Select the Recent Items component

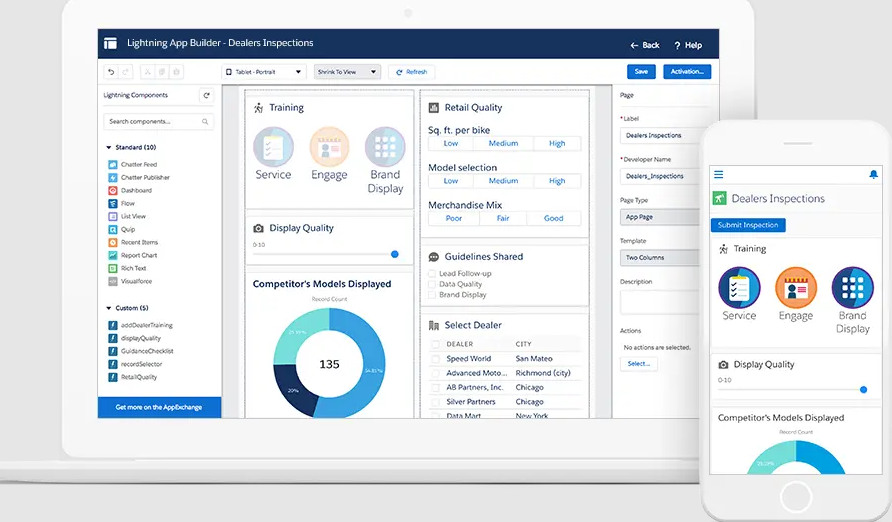coord(133,242)
